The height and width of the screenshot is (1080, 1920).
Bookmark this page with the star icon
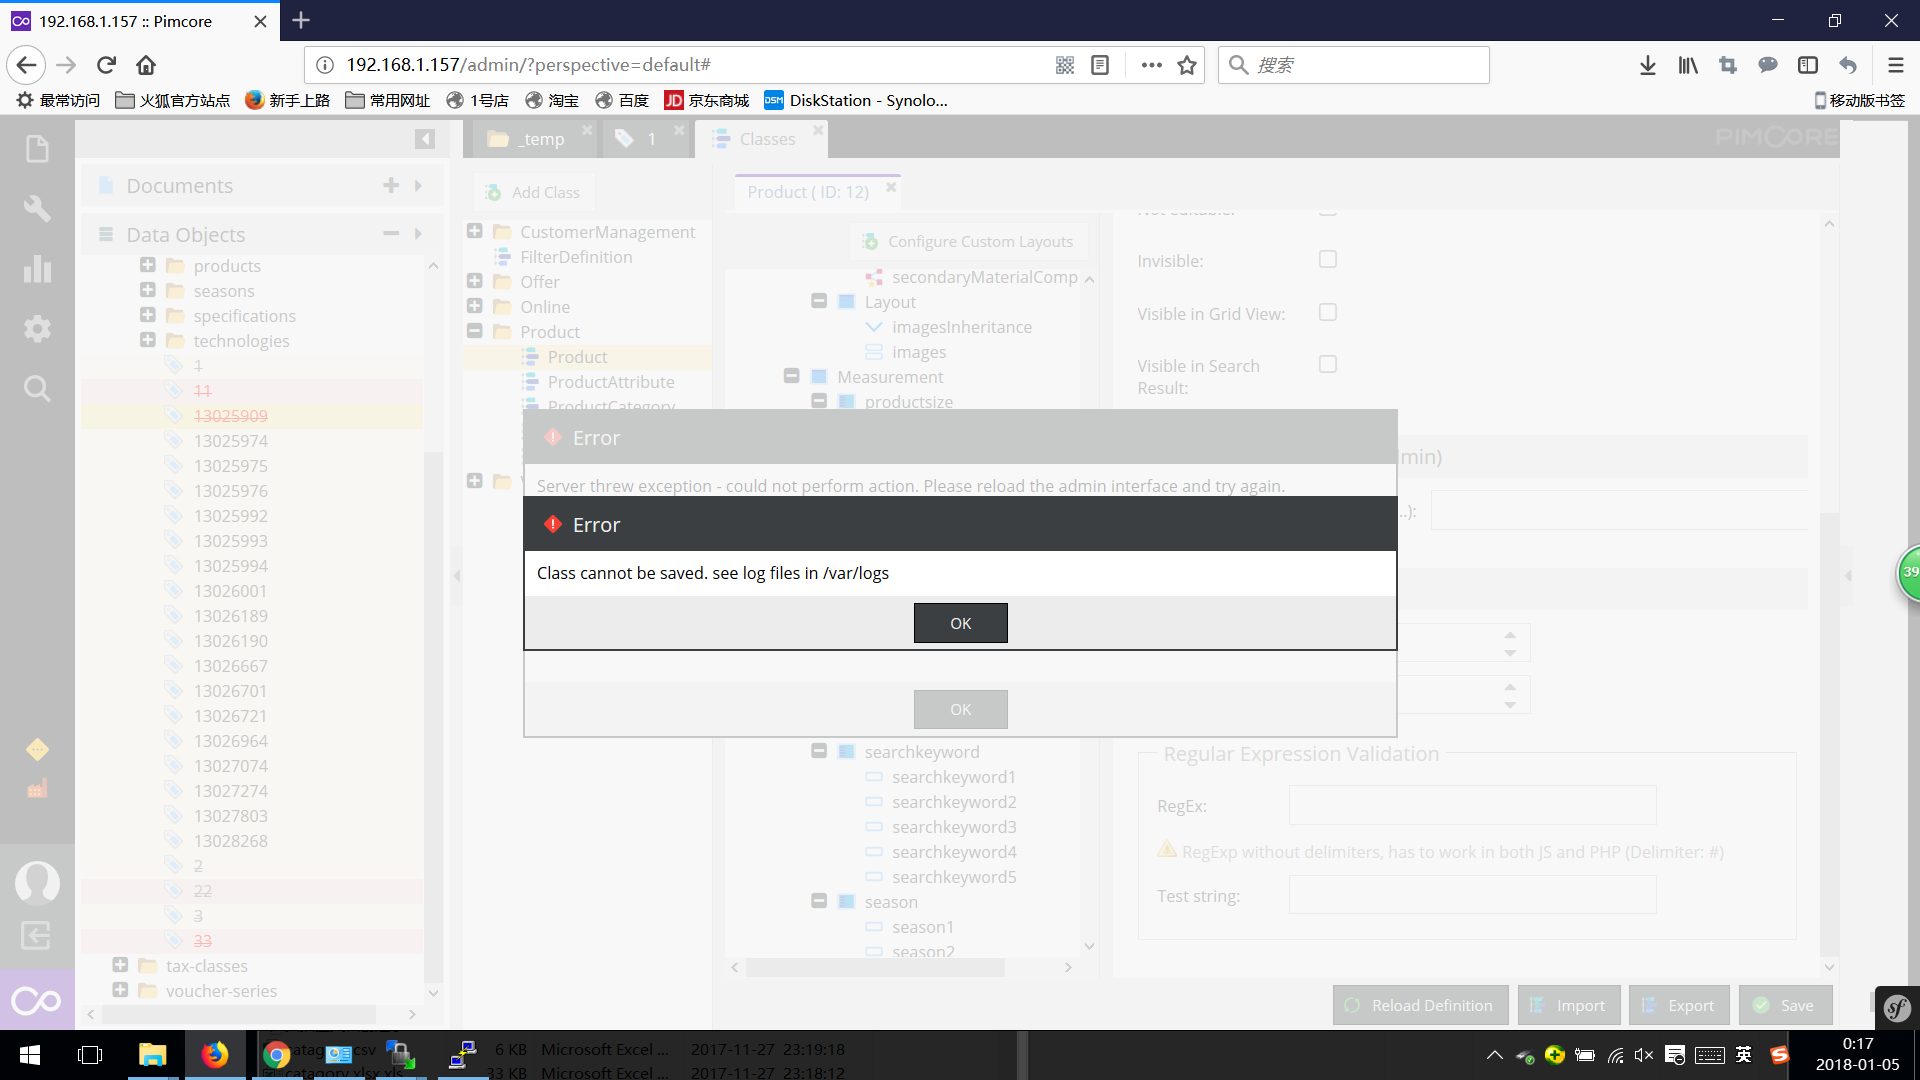(1187, 65)
